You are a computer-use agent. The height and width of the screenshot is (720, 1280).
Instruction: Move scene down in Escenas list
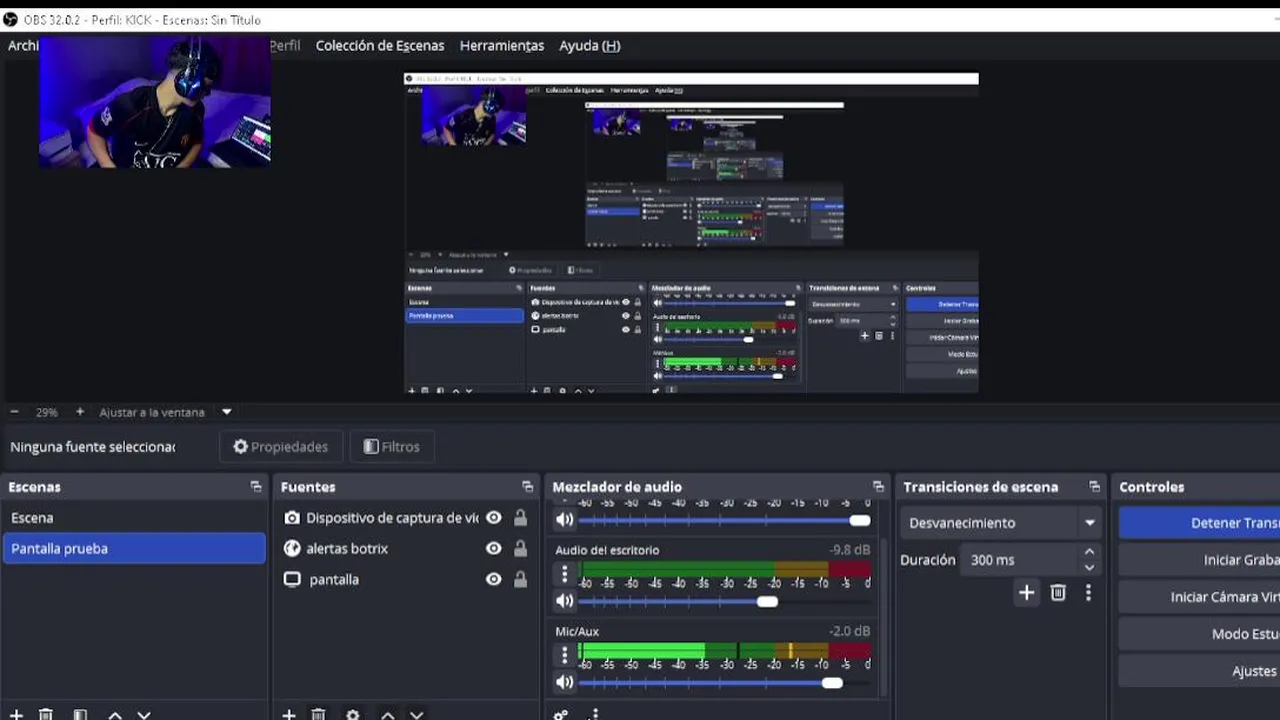(144, 714)
